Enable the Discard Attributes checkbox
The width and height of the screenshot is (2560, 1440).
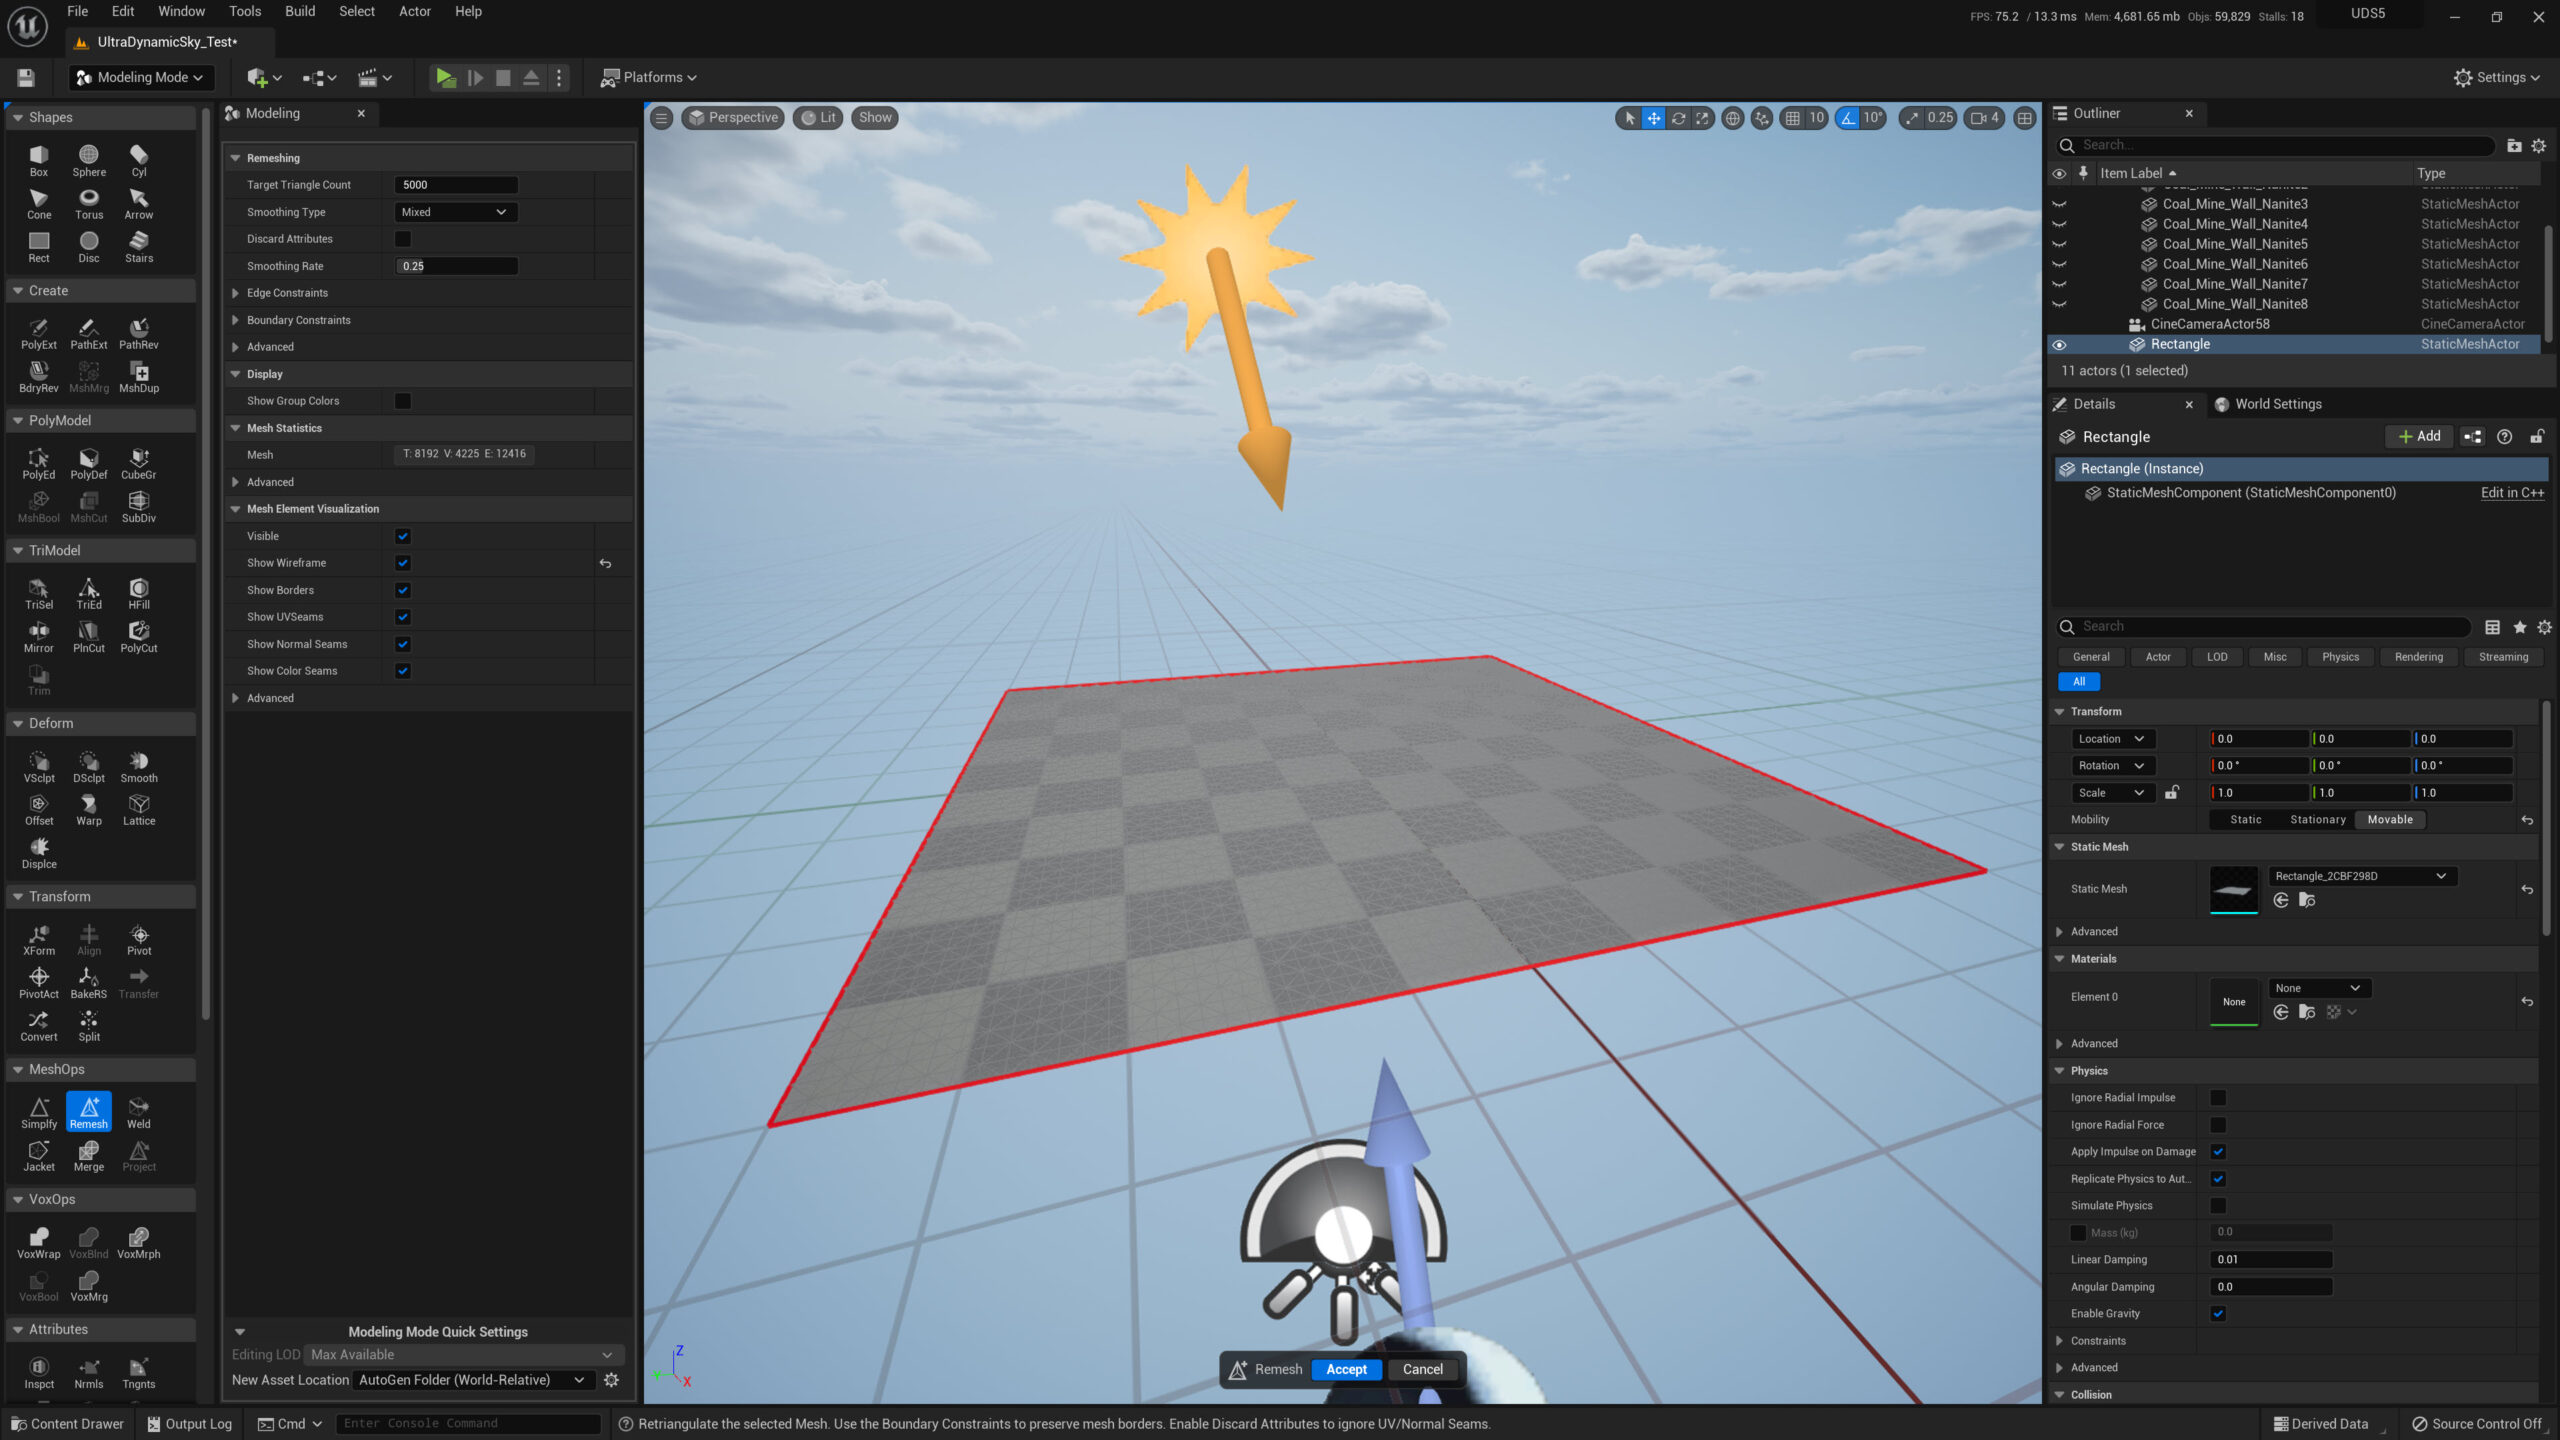pyautogui.click(x=403, y=239)
